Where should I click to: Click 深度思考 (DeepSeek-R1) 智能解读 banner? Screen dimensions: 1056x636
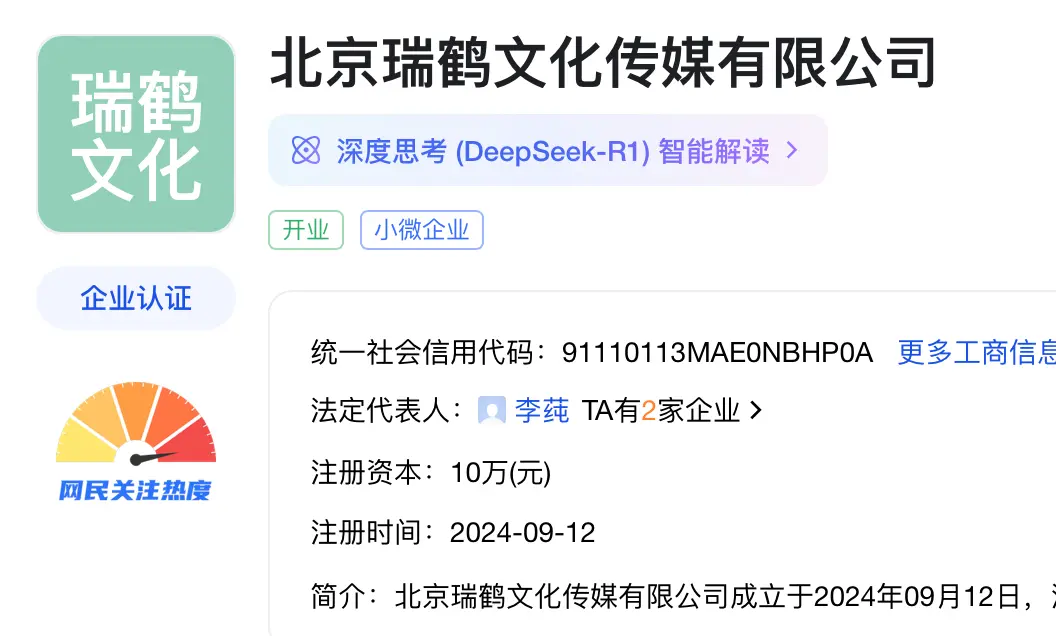[548, 150]
